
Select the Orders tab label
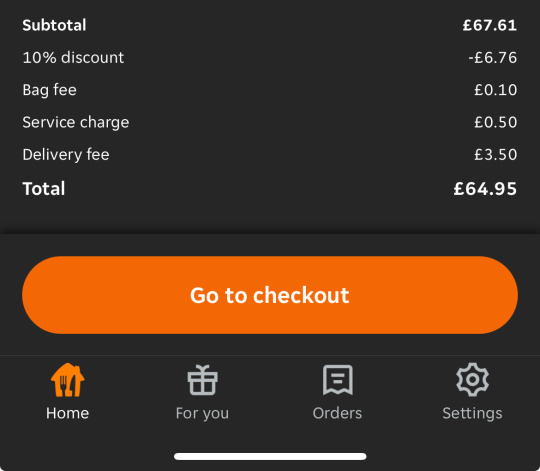pyautogui.click(x=338, y=413)
